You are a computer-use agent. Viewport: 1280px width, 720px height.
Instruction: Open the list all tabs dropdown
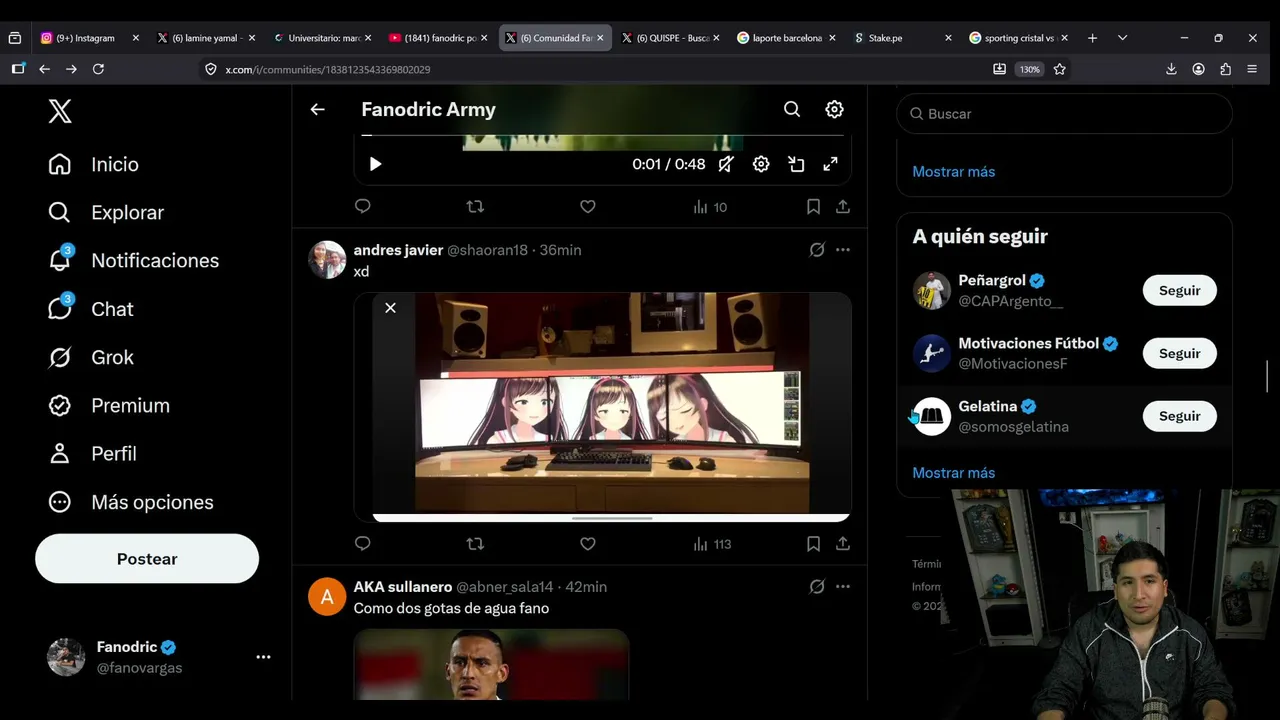[1122, 38]
